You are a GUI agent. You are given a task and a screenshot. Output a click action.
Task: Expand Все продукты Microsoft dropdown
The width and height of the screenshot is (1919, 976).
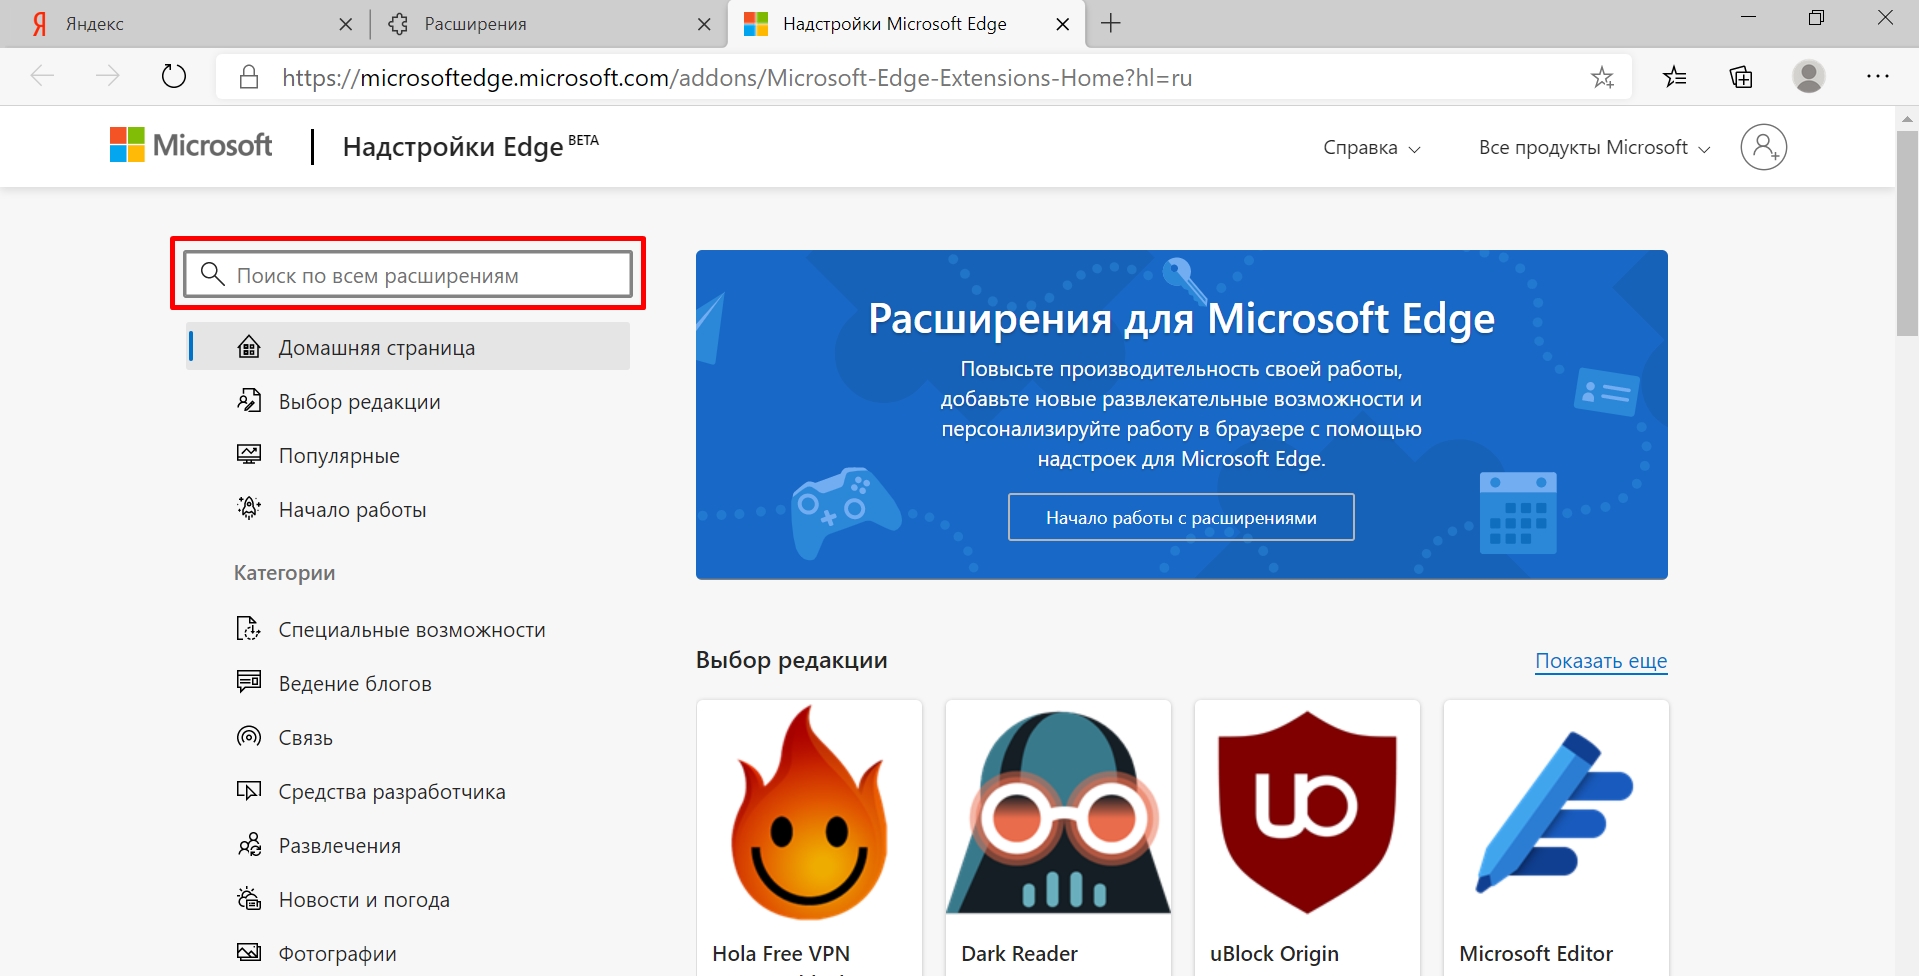point(1594,148)
